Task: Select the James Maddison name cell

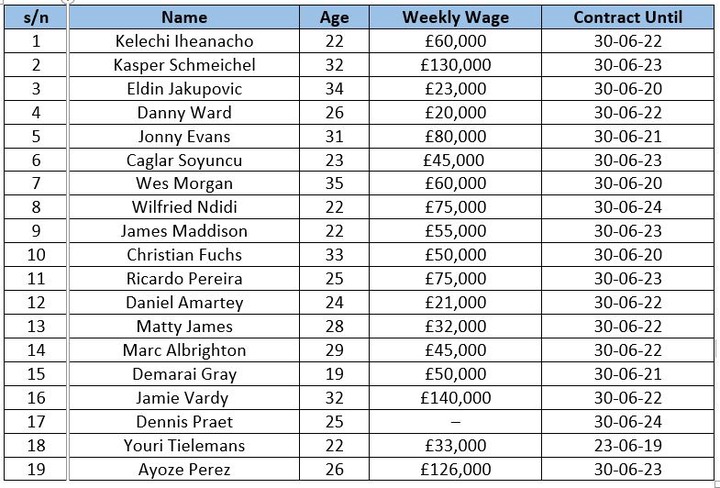Action: coord(184,231)
